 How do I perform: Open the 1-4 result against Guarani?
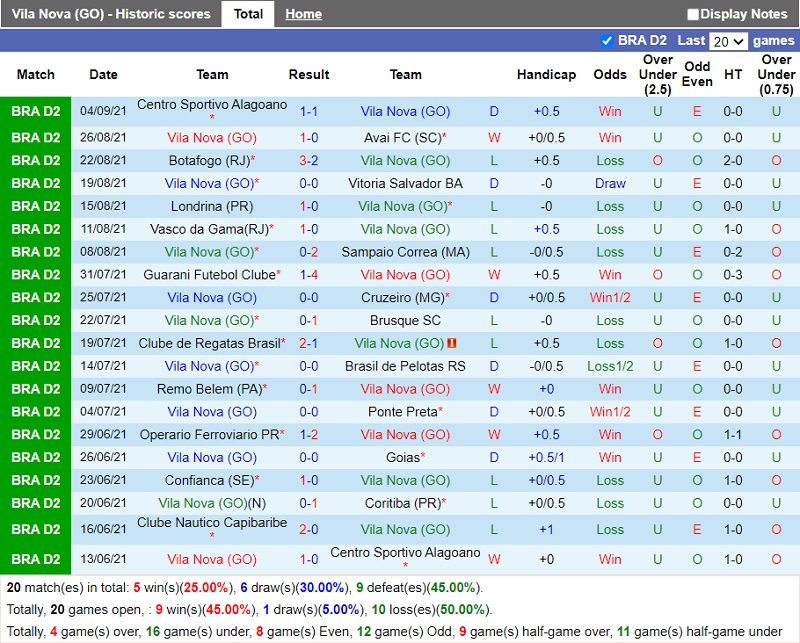(x=309, y=274)
